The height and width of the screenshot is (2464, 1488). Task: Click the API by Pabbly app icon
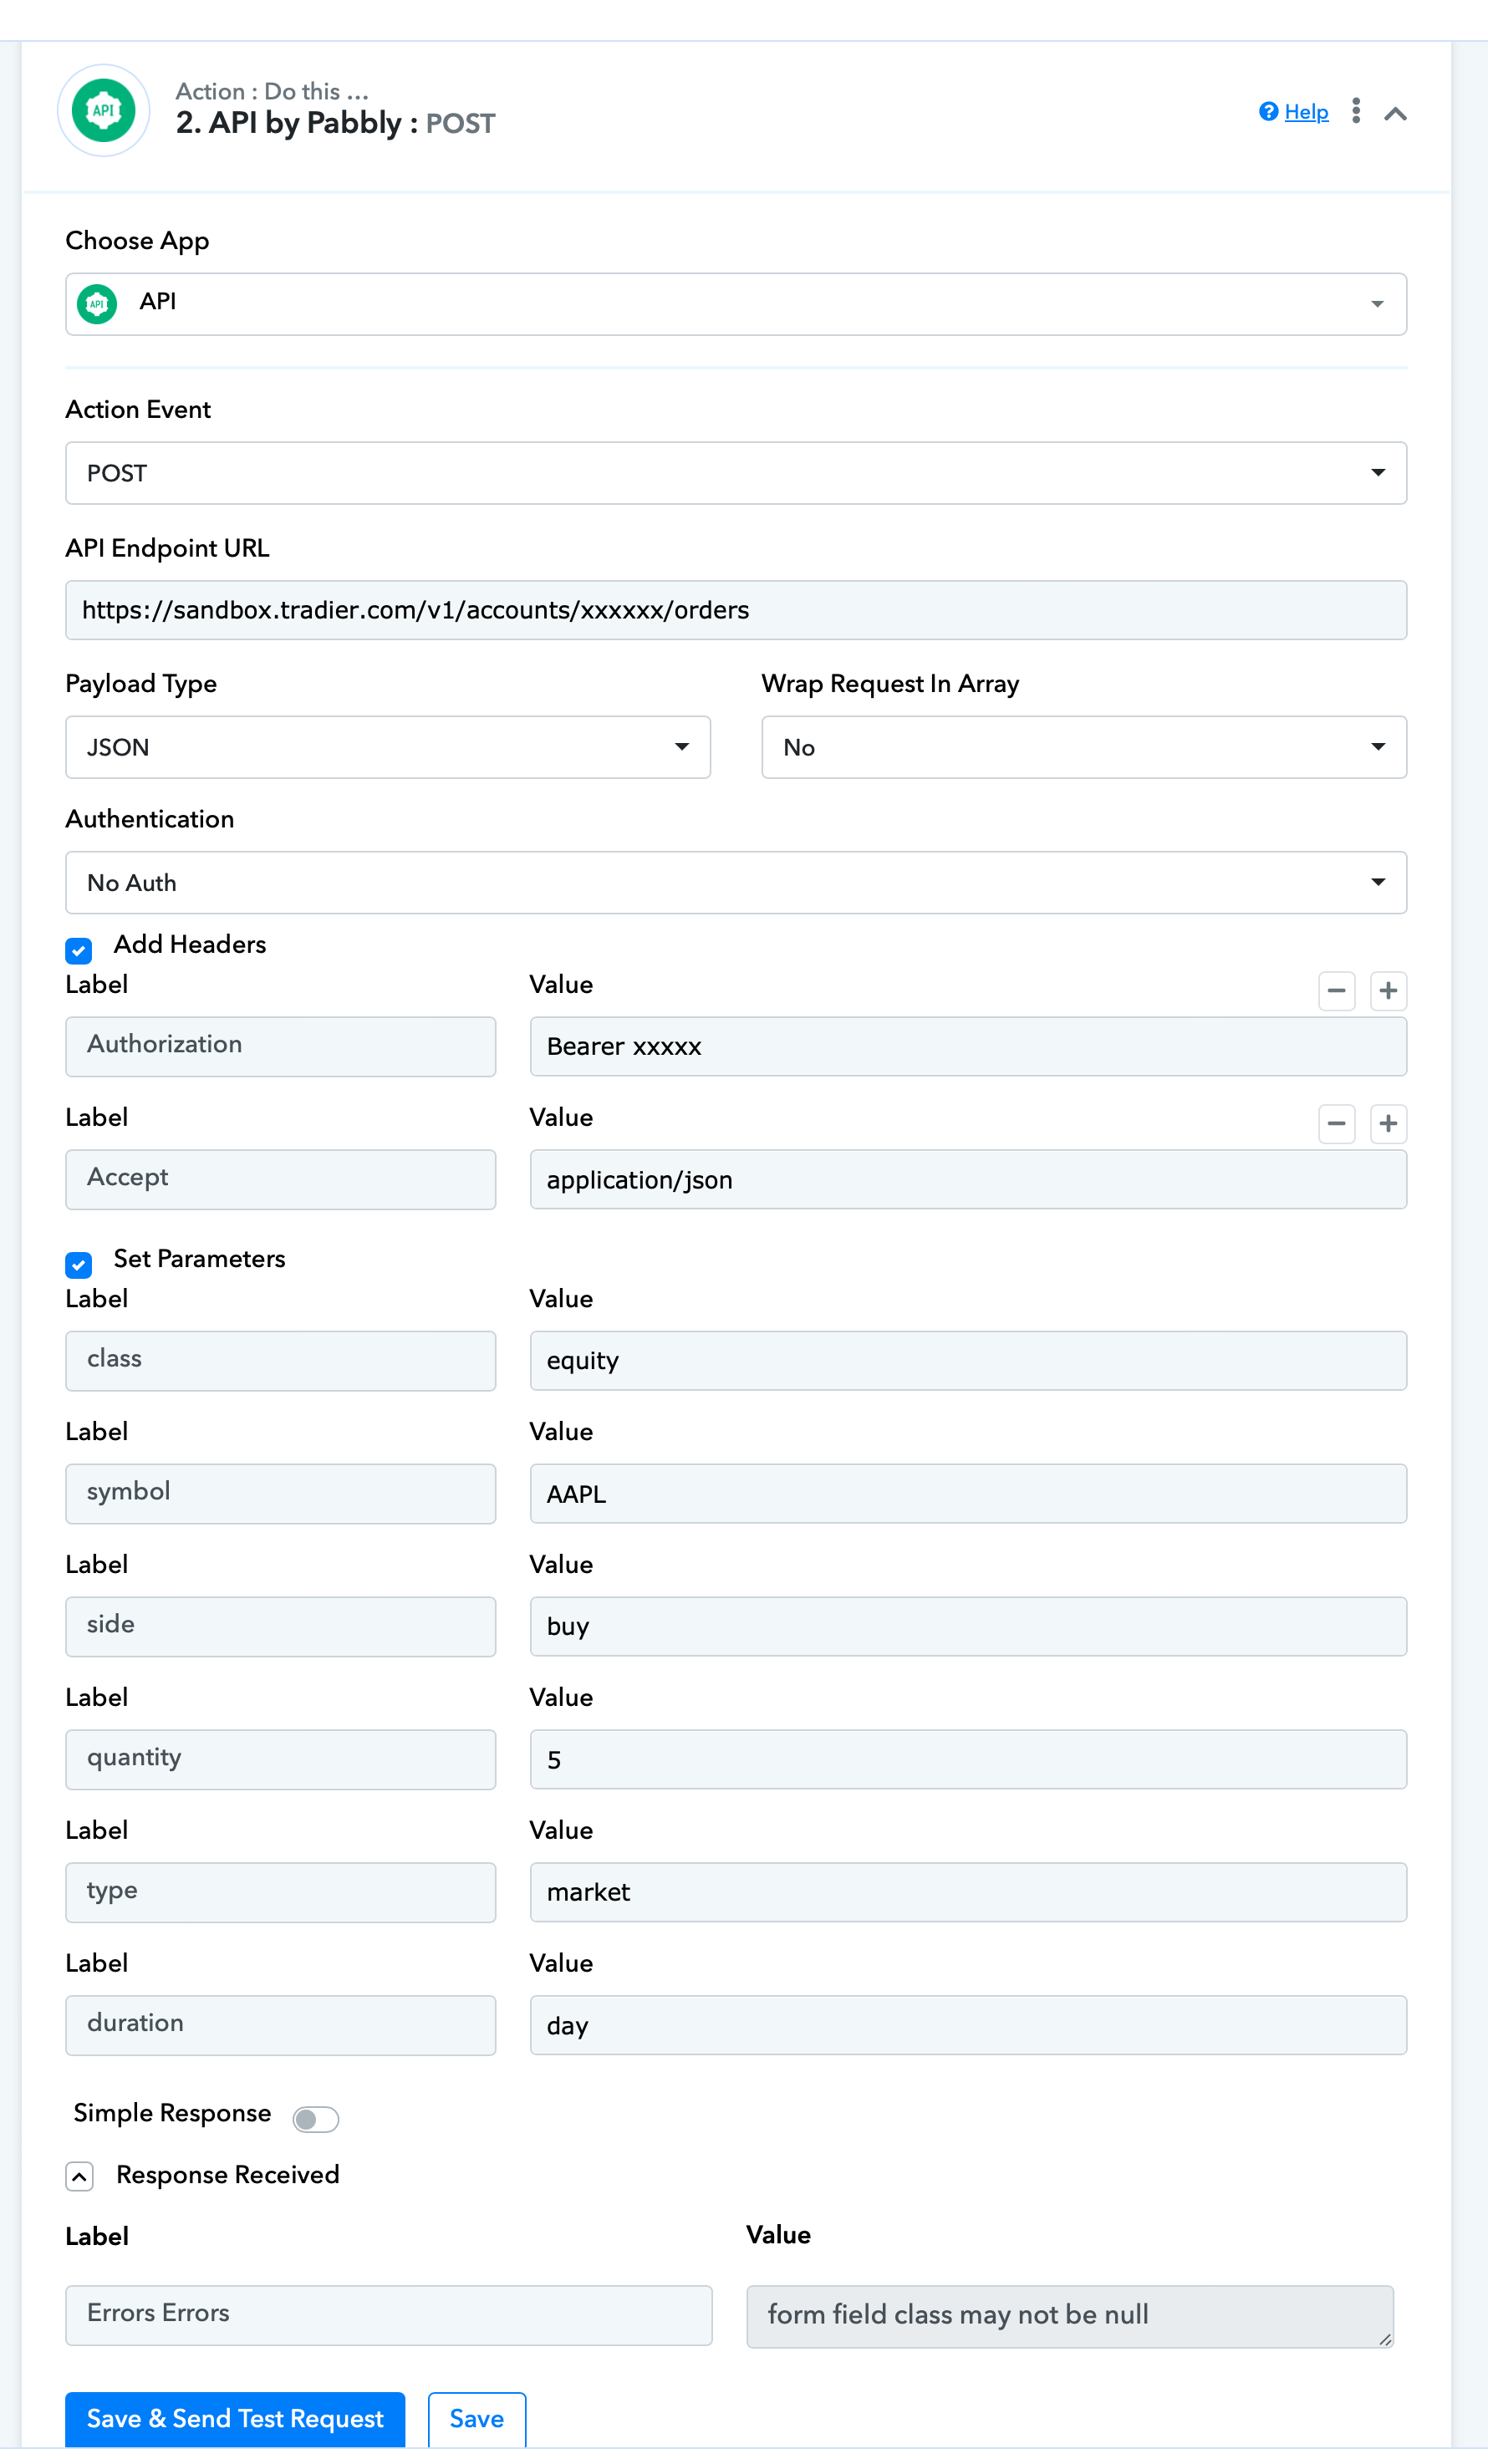[104, 110]
